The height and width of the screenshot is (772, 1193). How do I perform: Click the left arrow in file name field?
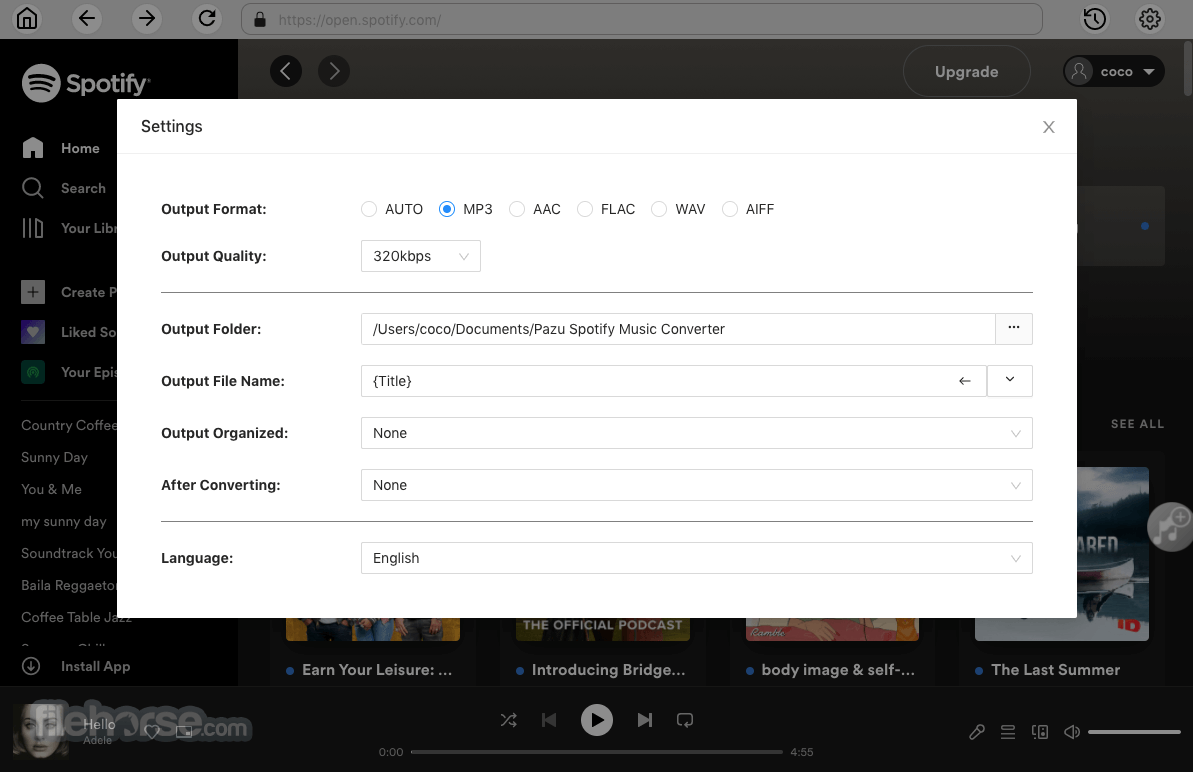(x=965, y=381)
